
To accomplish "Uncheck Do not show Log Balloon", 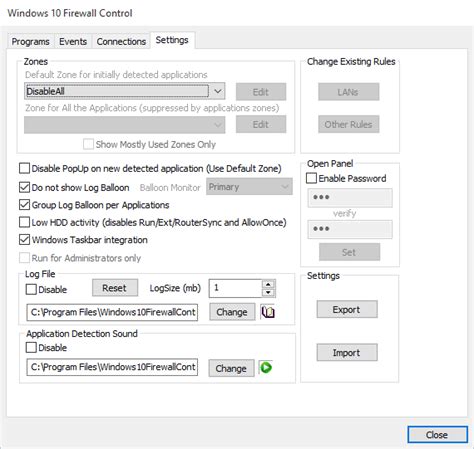I will coord(24,187).
